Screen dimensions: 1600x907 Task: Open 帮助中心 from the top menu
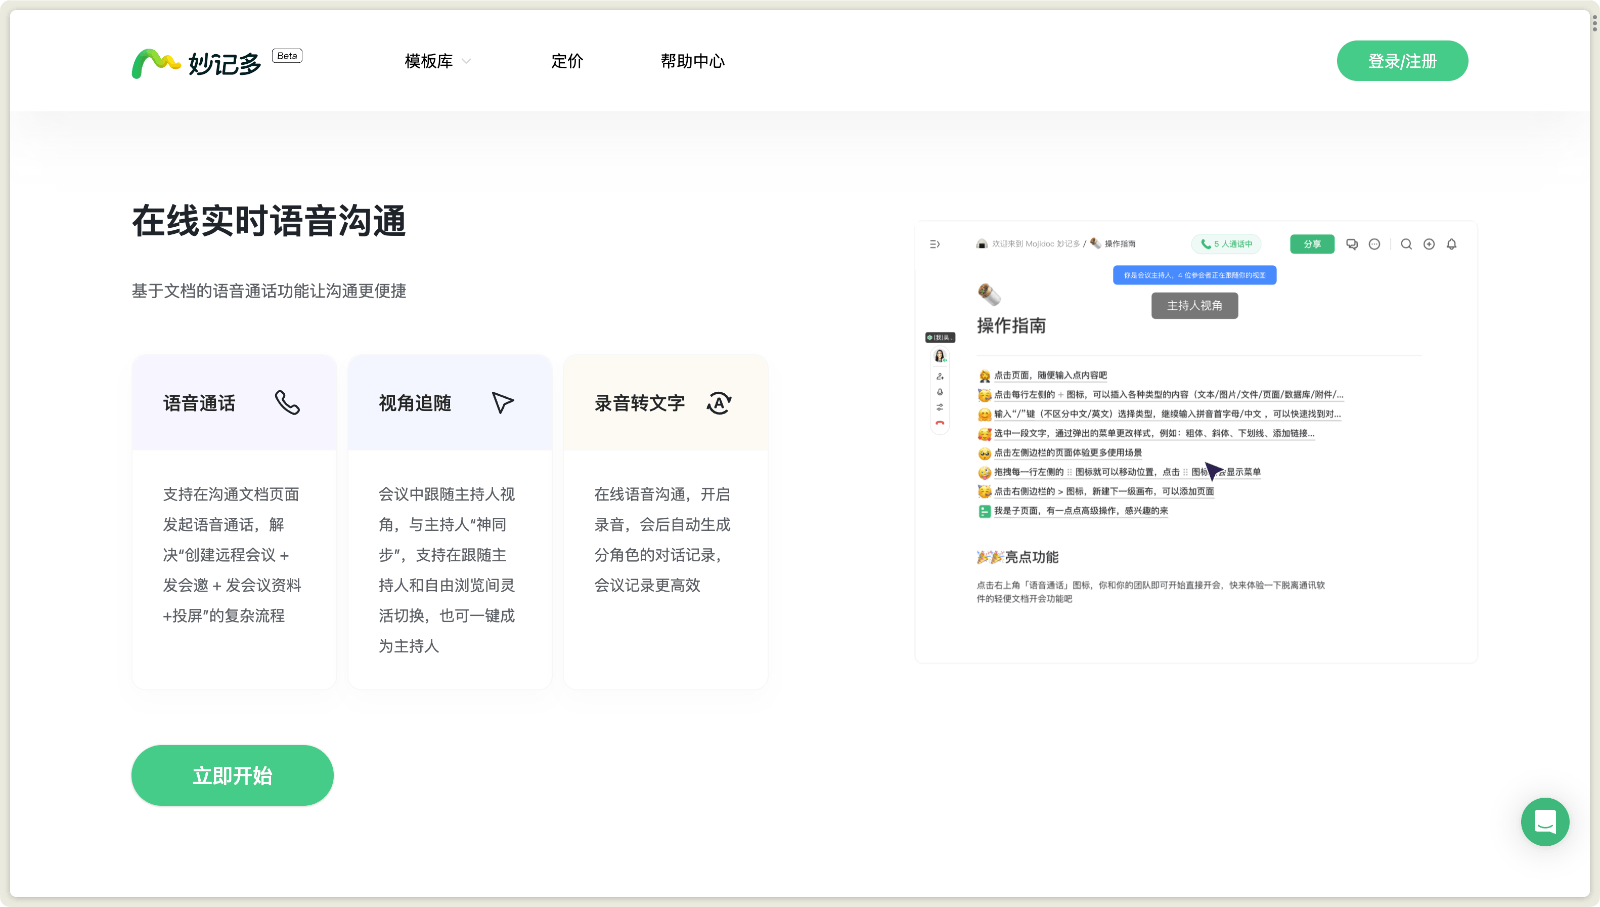[692, 61]
